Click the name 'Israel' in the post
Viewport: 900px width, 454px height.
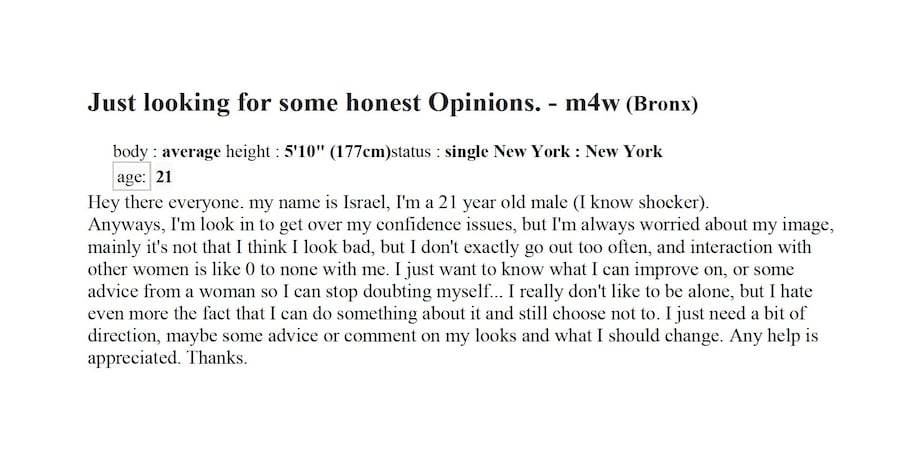coord(339,202)
